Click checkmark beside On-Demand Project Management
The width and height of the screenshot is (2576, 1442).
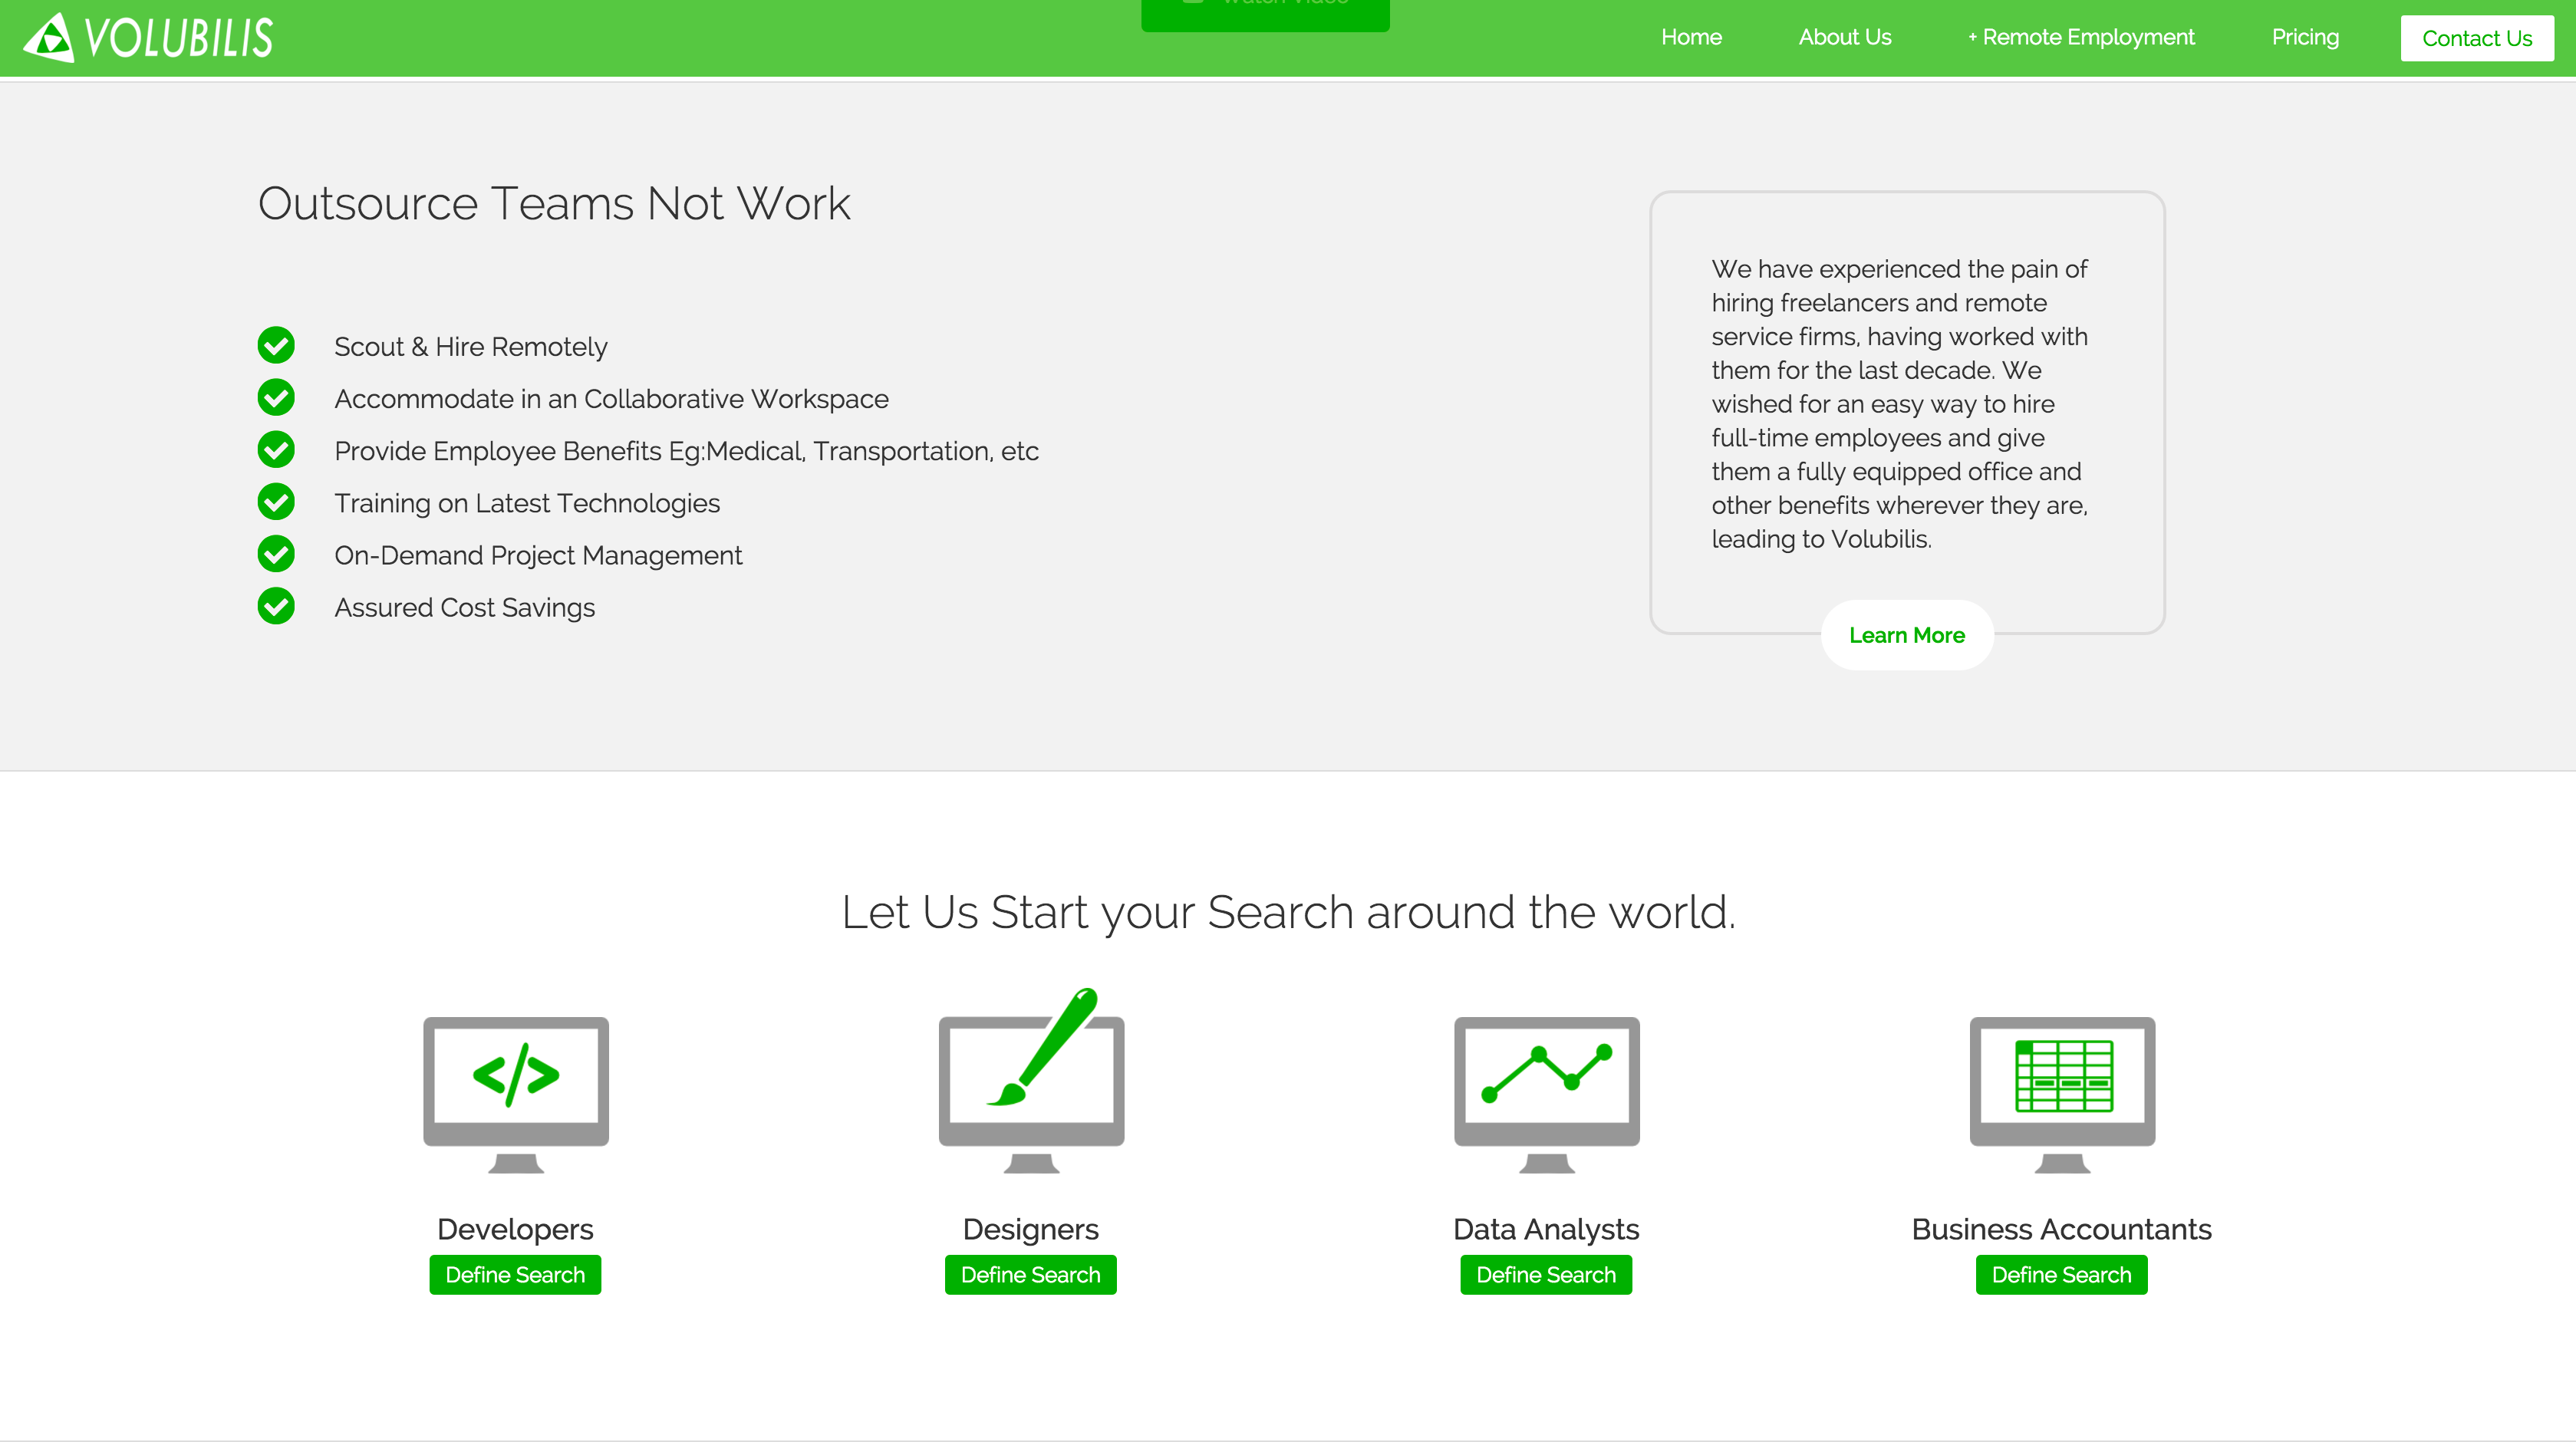click(276, 554)
